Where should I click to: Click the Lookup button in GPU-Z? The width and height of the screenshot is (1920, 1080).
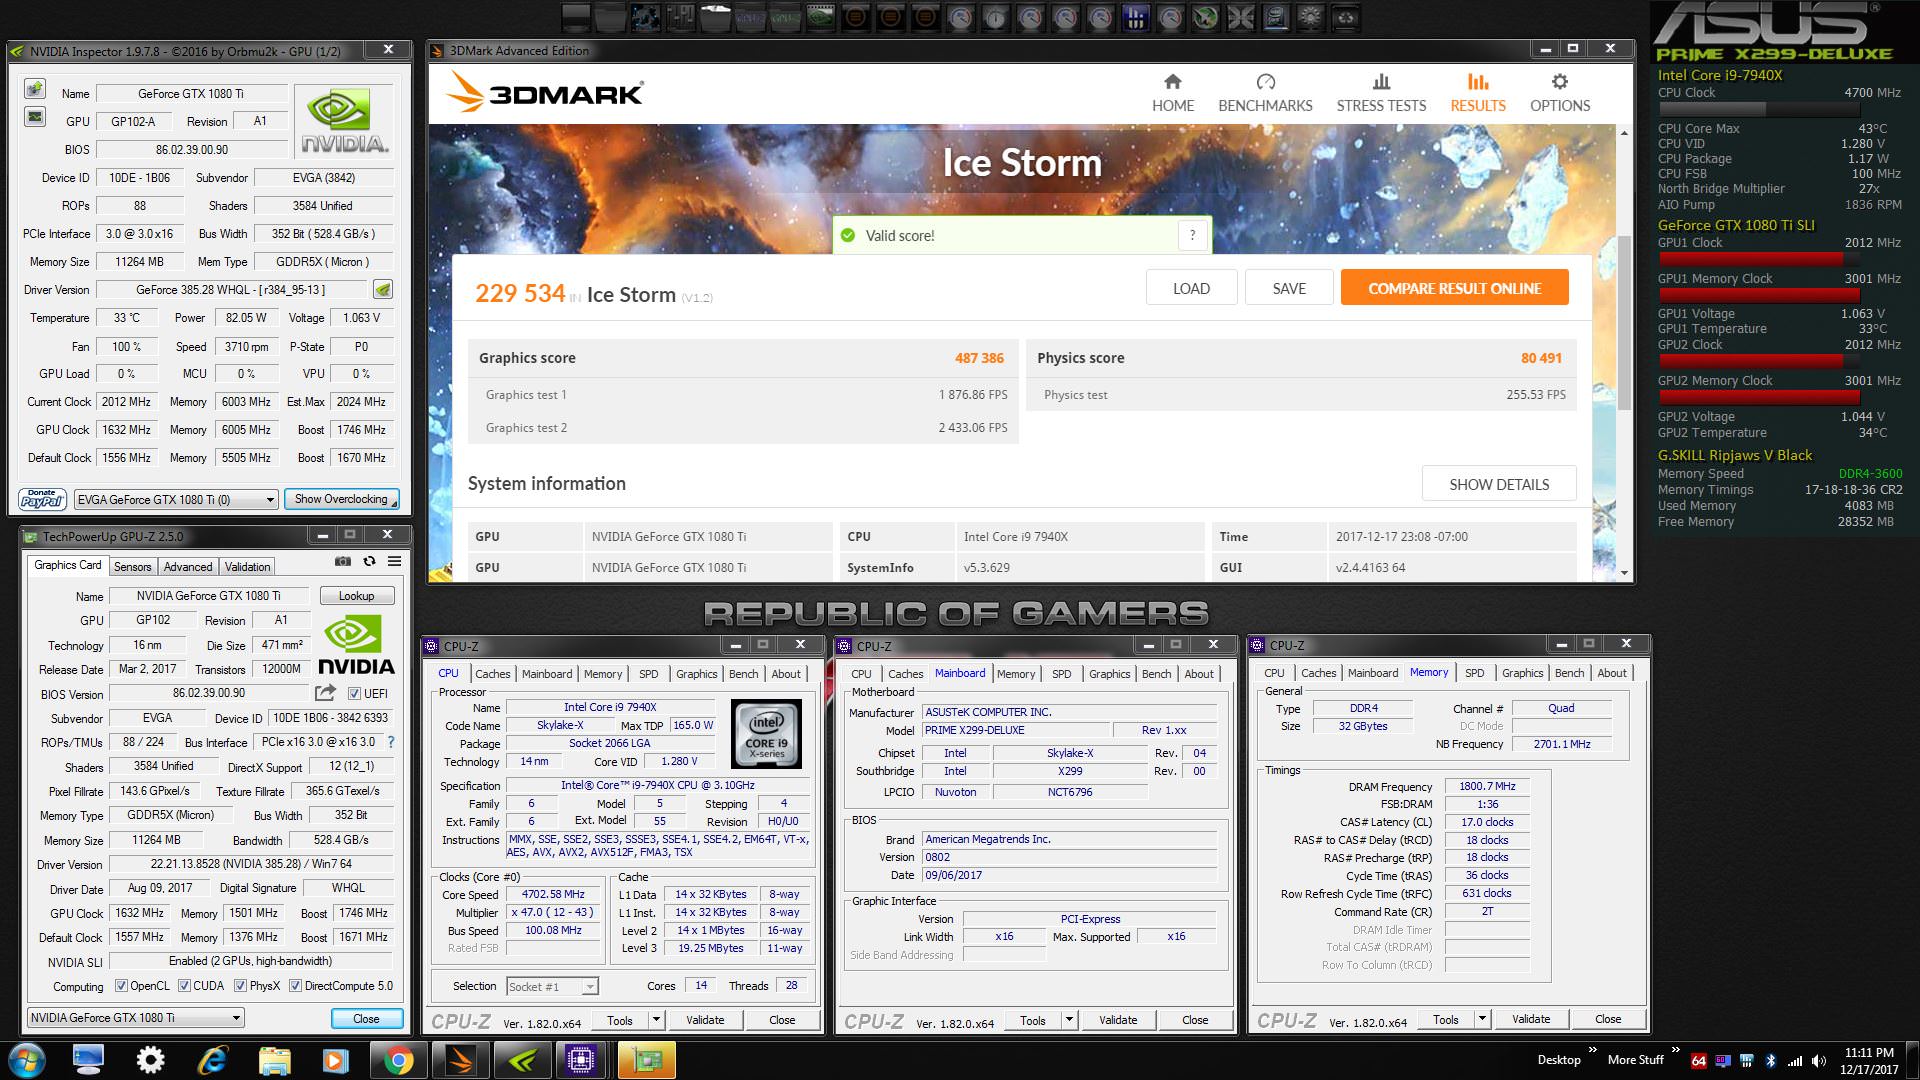pyautogui.click(x=356, y=596)
